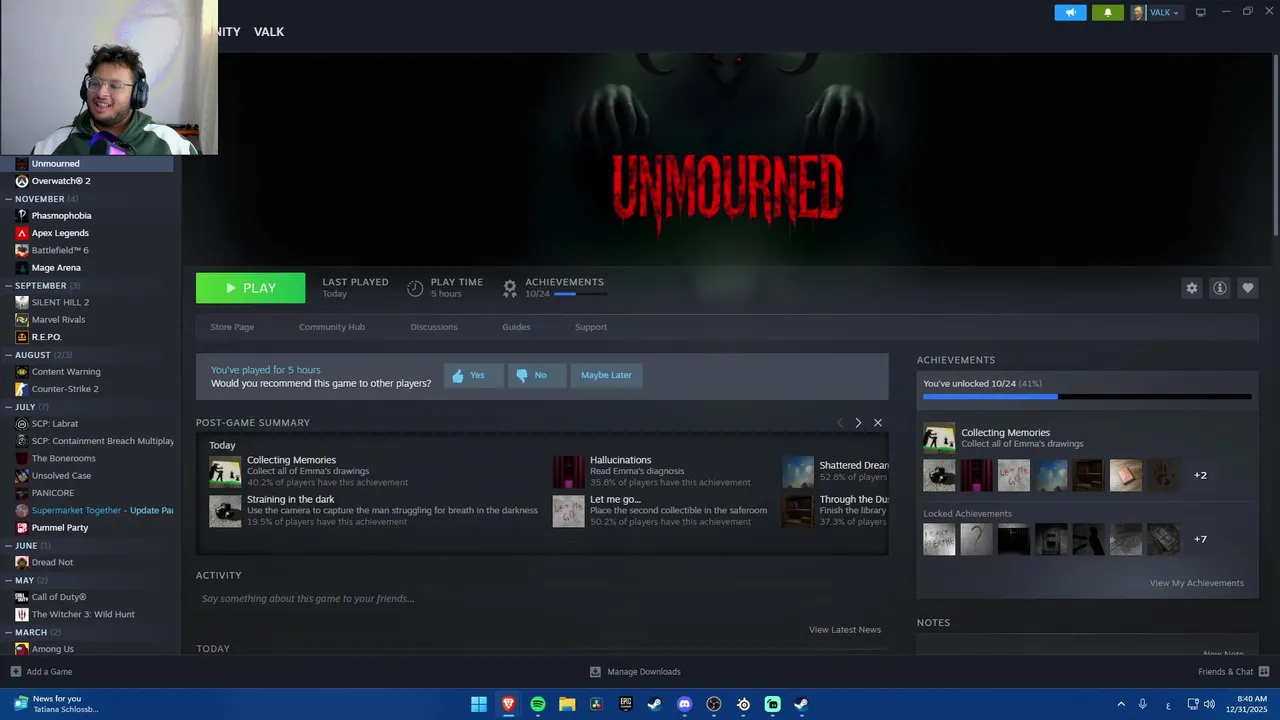
Task: Open the green notifications bell
Action: pyautogui.click(x=1107, y=12)
